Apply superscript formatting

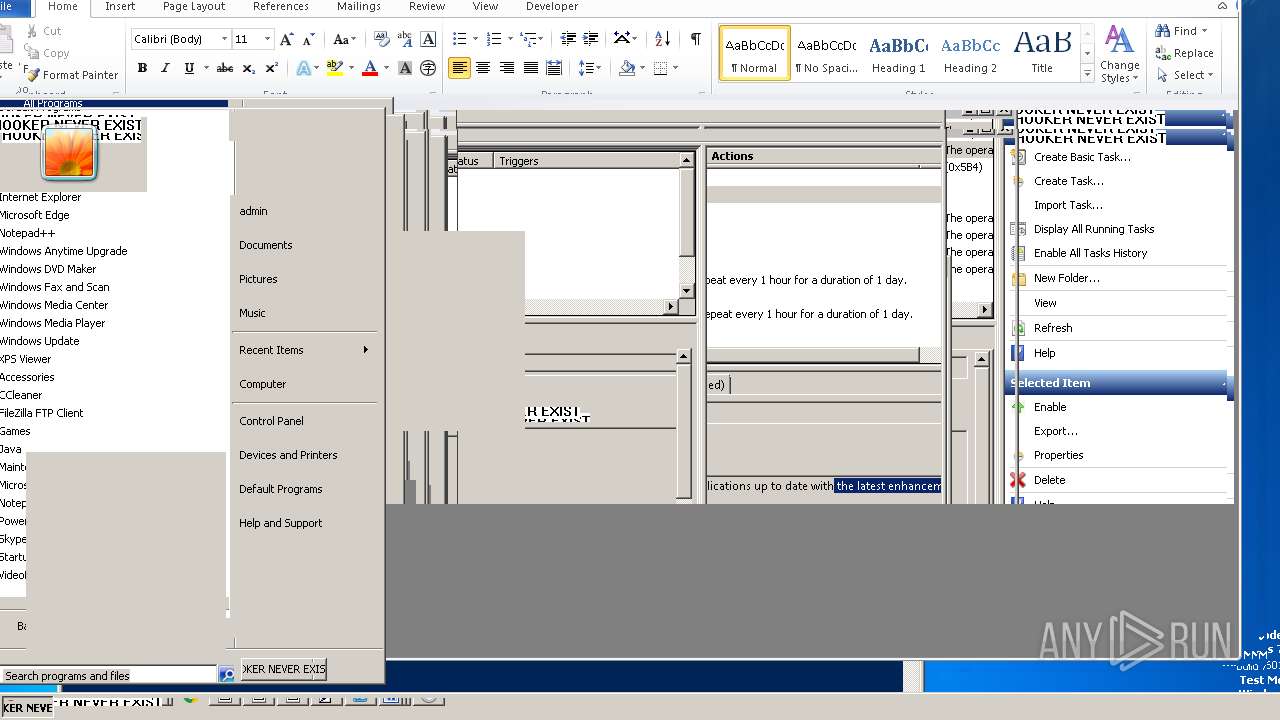270,68
